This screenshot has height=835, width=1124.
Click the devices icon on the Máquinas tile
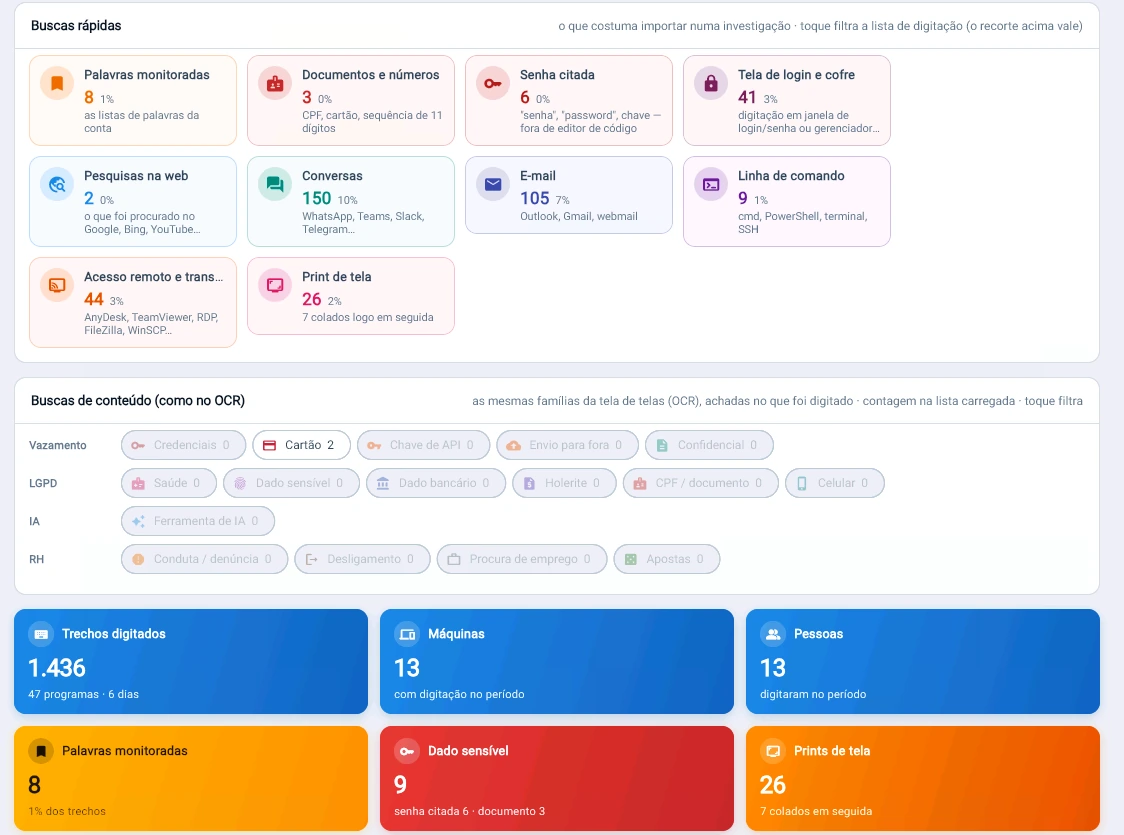[407, 634]
